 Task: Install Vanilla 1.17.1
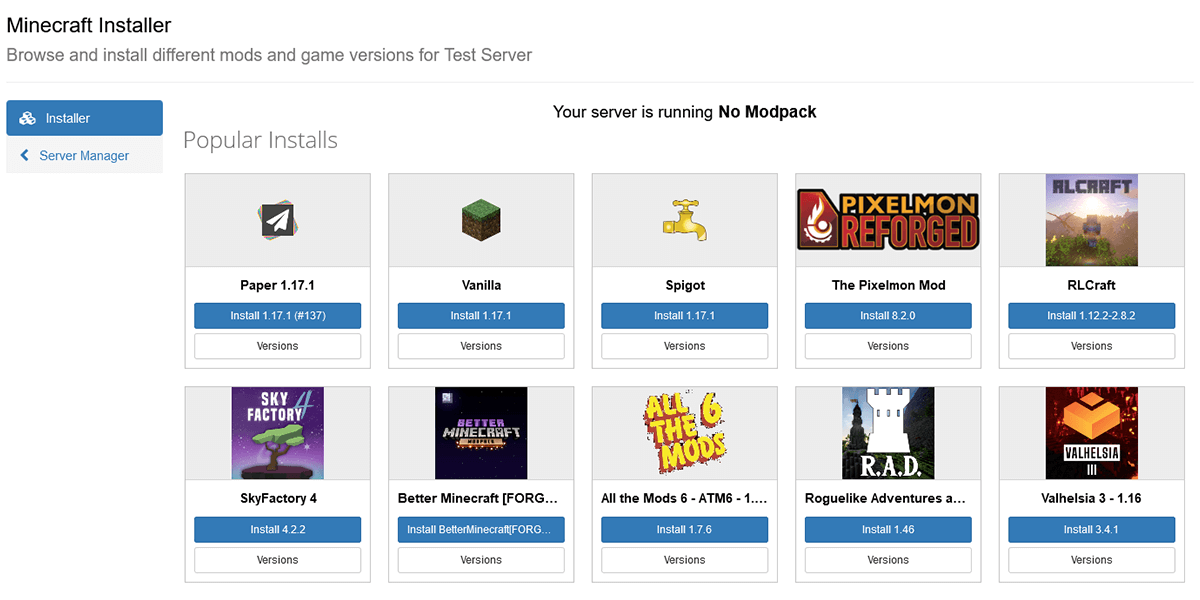click(481, 316)
